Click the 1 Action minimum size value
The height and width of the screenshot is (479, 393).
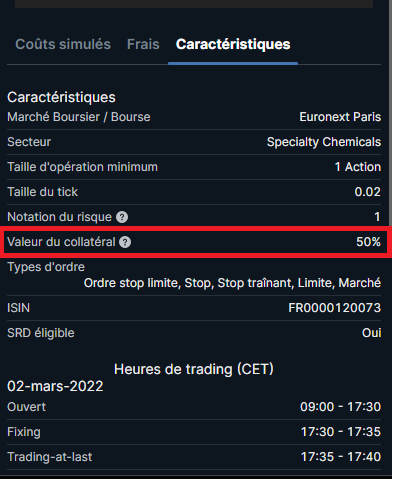pos(358,167)
